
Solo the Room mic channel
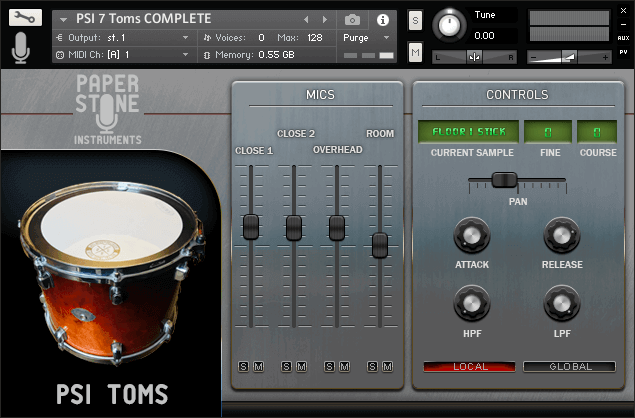tap(372, 367)
